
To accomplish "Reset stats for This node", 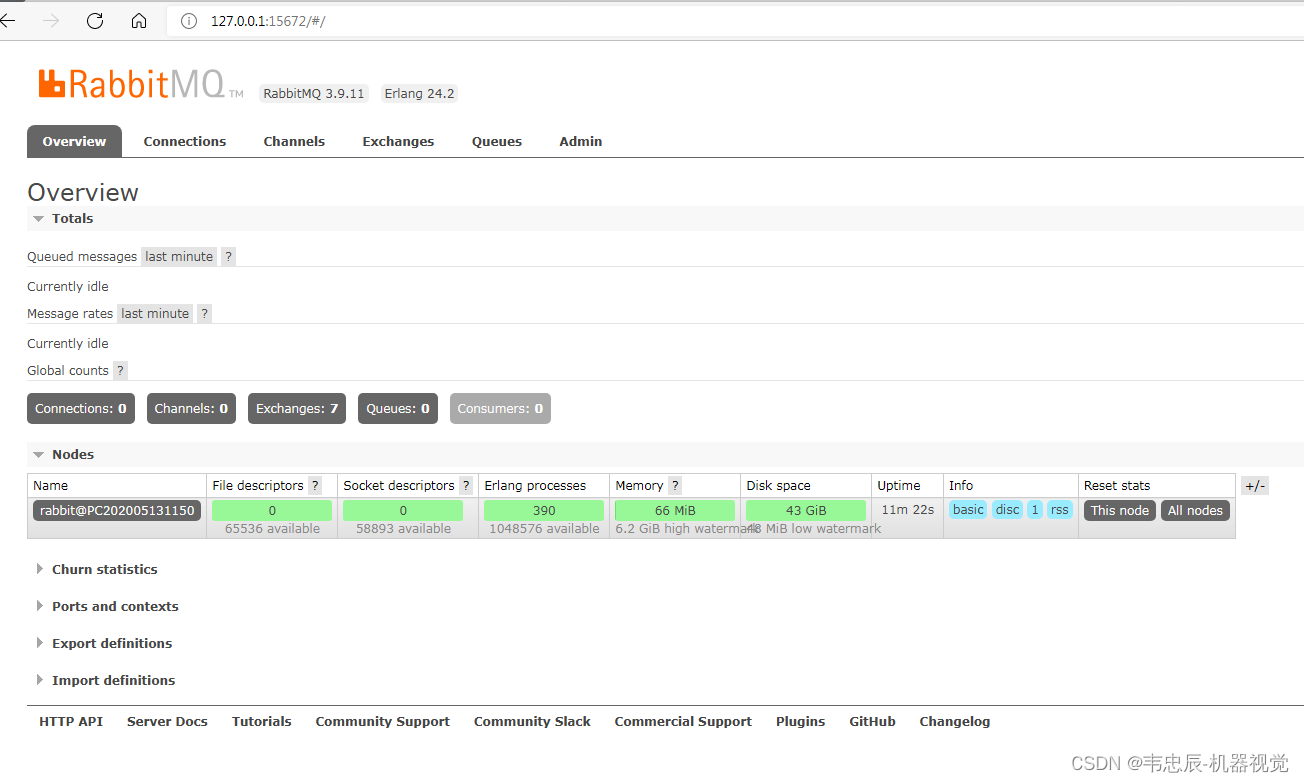I will tap(1120, 510).
